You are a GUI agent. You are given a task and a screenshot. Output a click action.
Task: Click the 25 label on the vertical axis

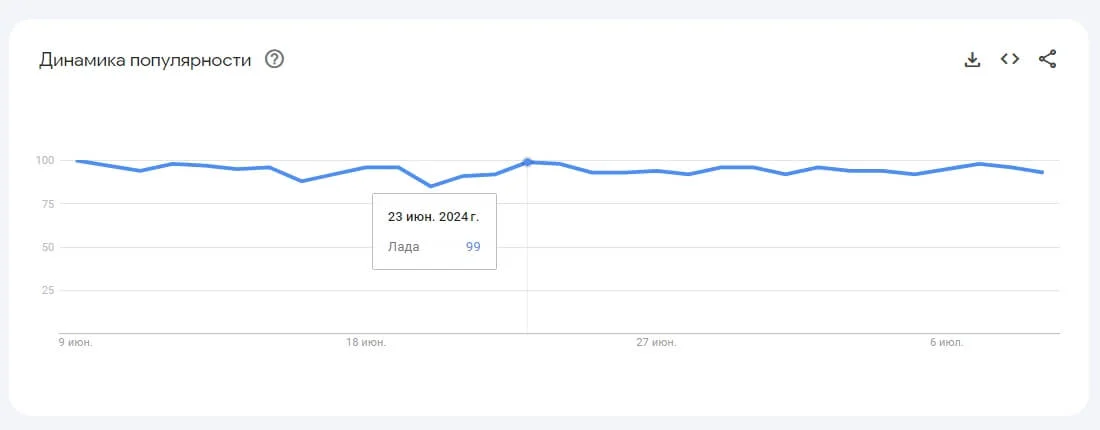46,291
